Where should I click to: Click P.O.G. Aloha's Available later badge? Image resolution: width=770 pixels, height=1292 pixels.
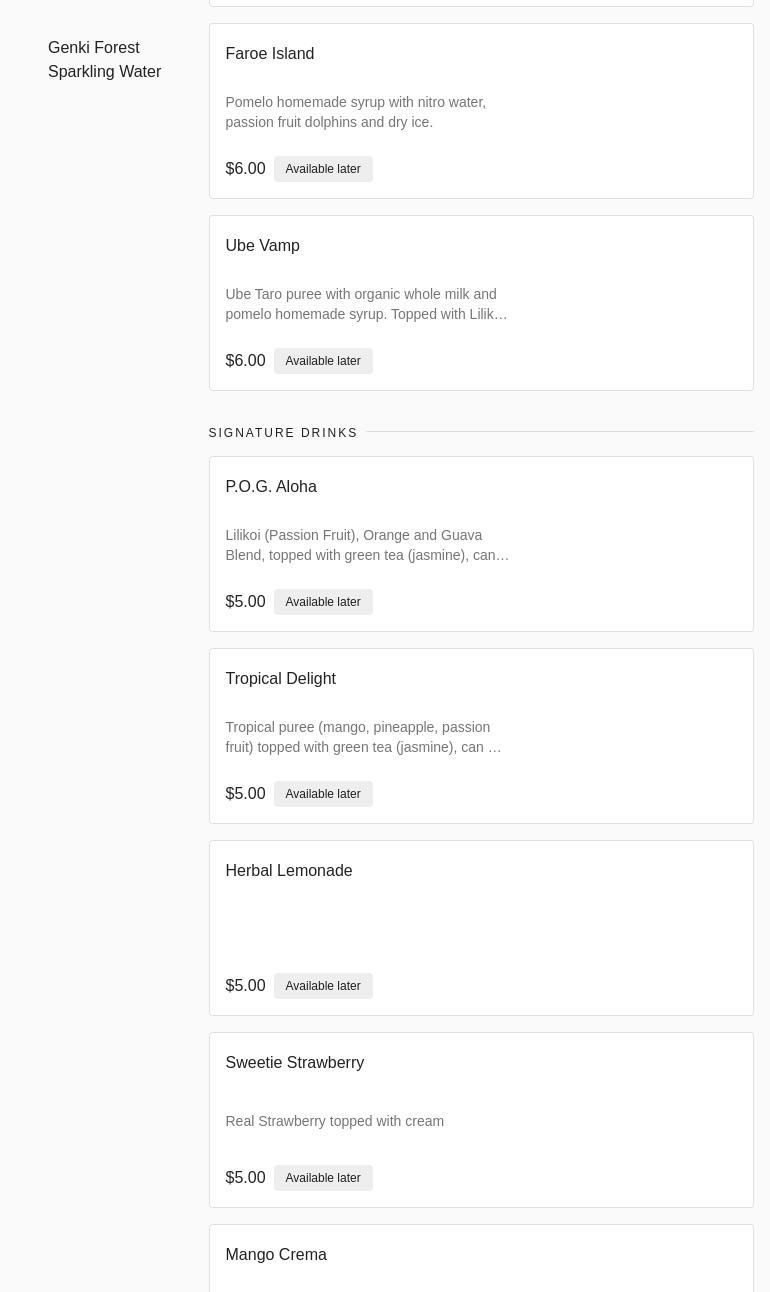click(x=322, y=602)
